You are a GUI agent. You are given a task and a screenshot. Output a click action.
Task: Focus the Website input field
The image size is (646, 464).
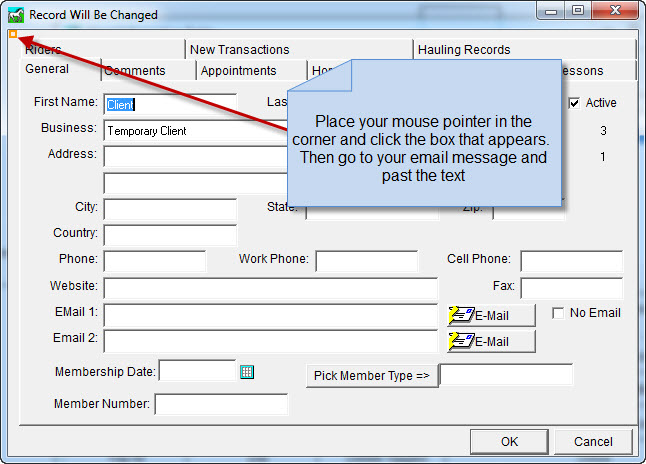click(x=271, y=288)
